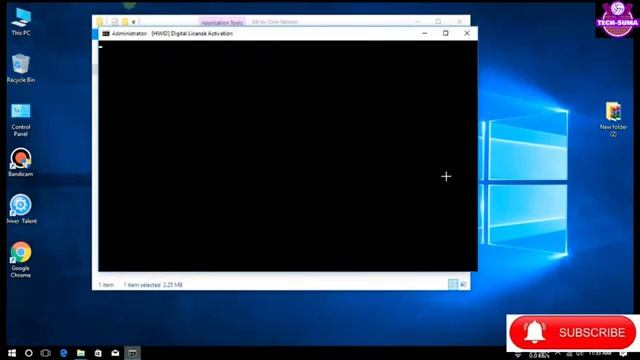Launch the Driver Talent desktop shortcut
Viewport: 640px width, 360px height.
(21, 209)
